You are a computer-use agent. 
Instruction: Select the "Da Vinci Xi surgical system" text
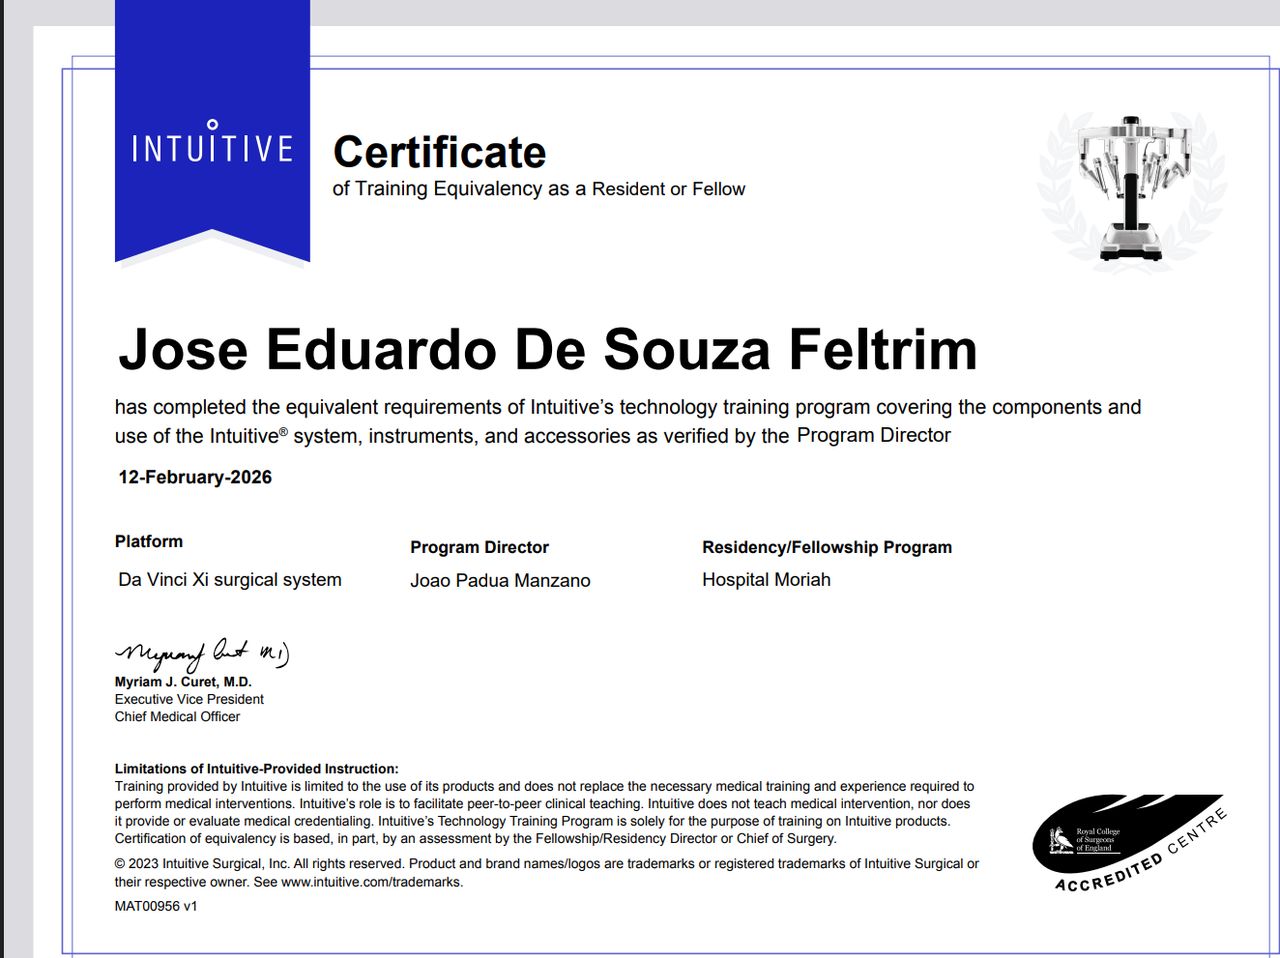click(x=230, y=580)
